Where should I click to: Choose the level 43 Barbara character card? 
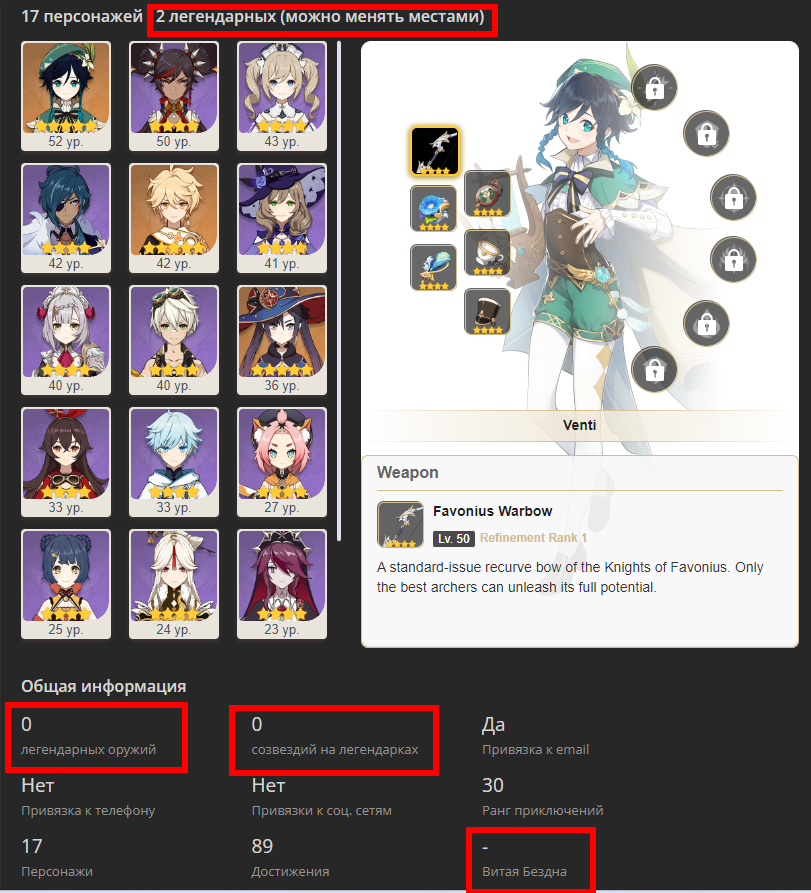click(282, 96)
